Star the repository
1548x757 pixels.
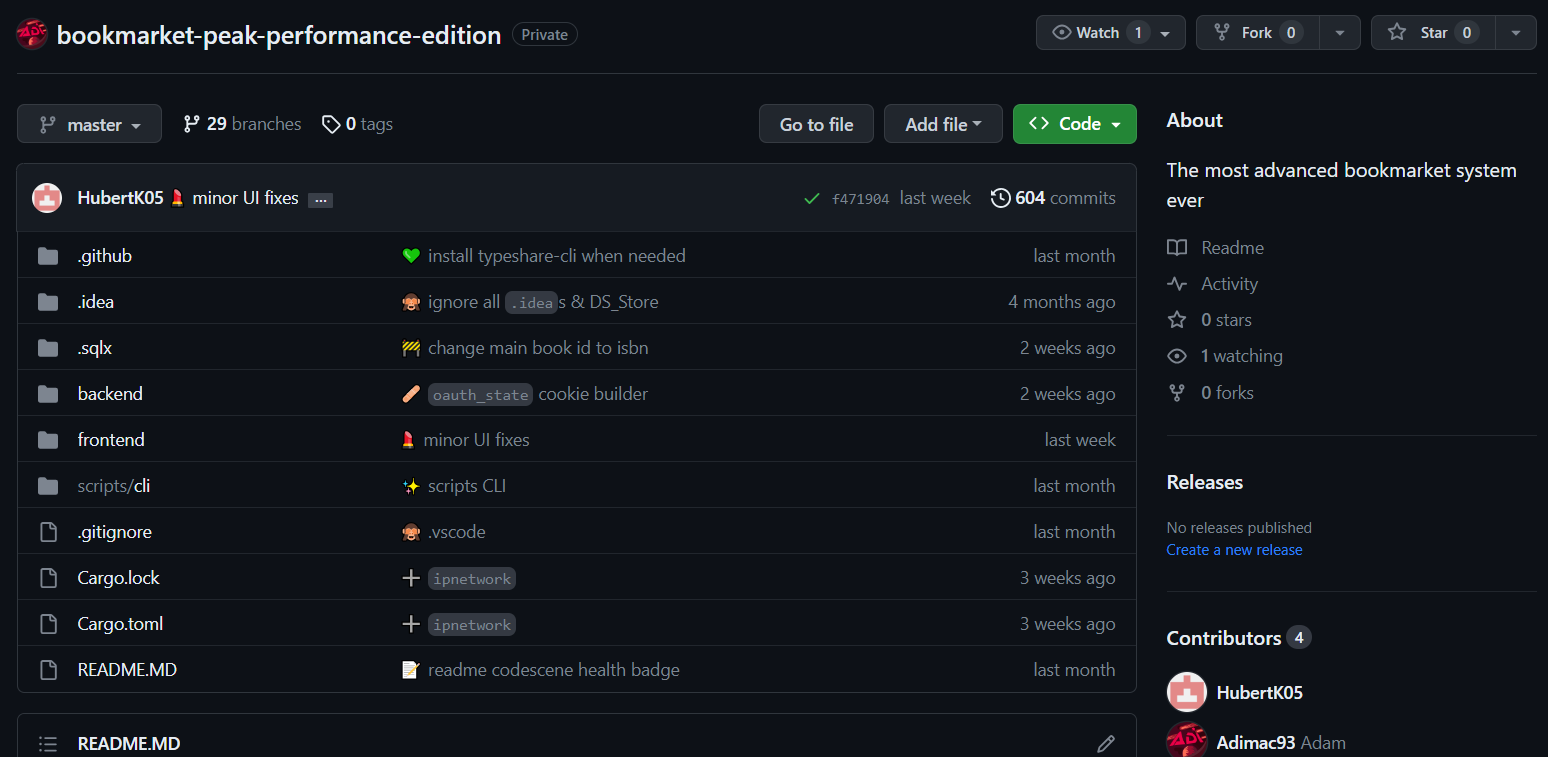[x=1433, y=33]
